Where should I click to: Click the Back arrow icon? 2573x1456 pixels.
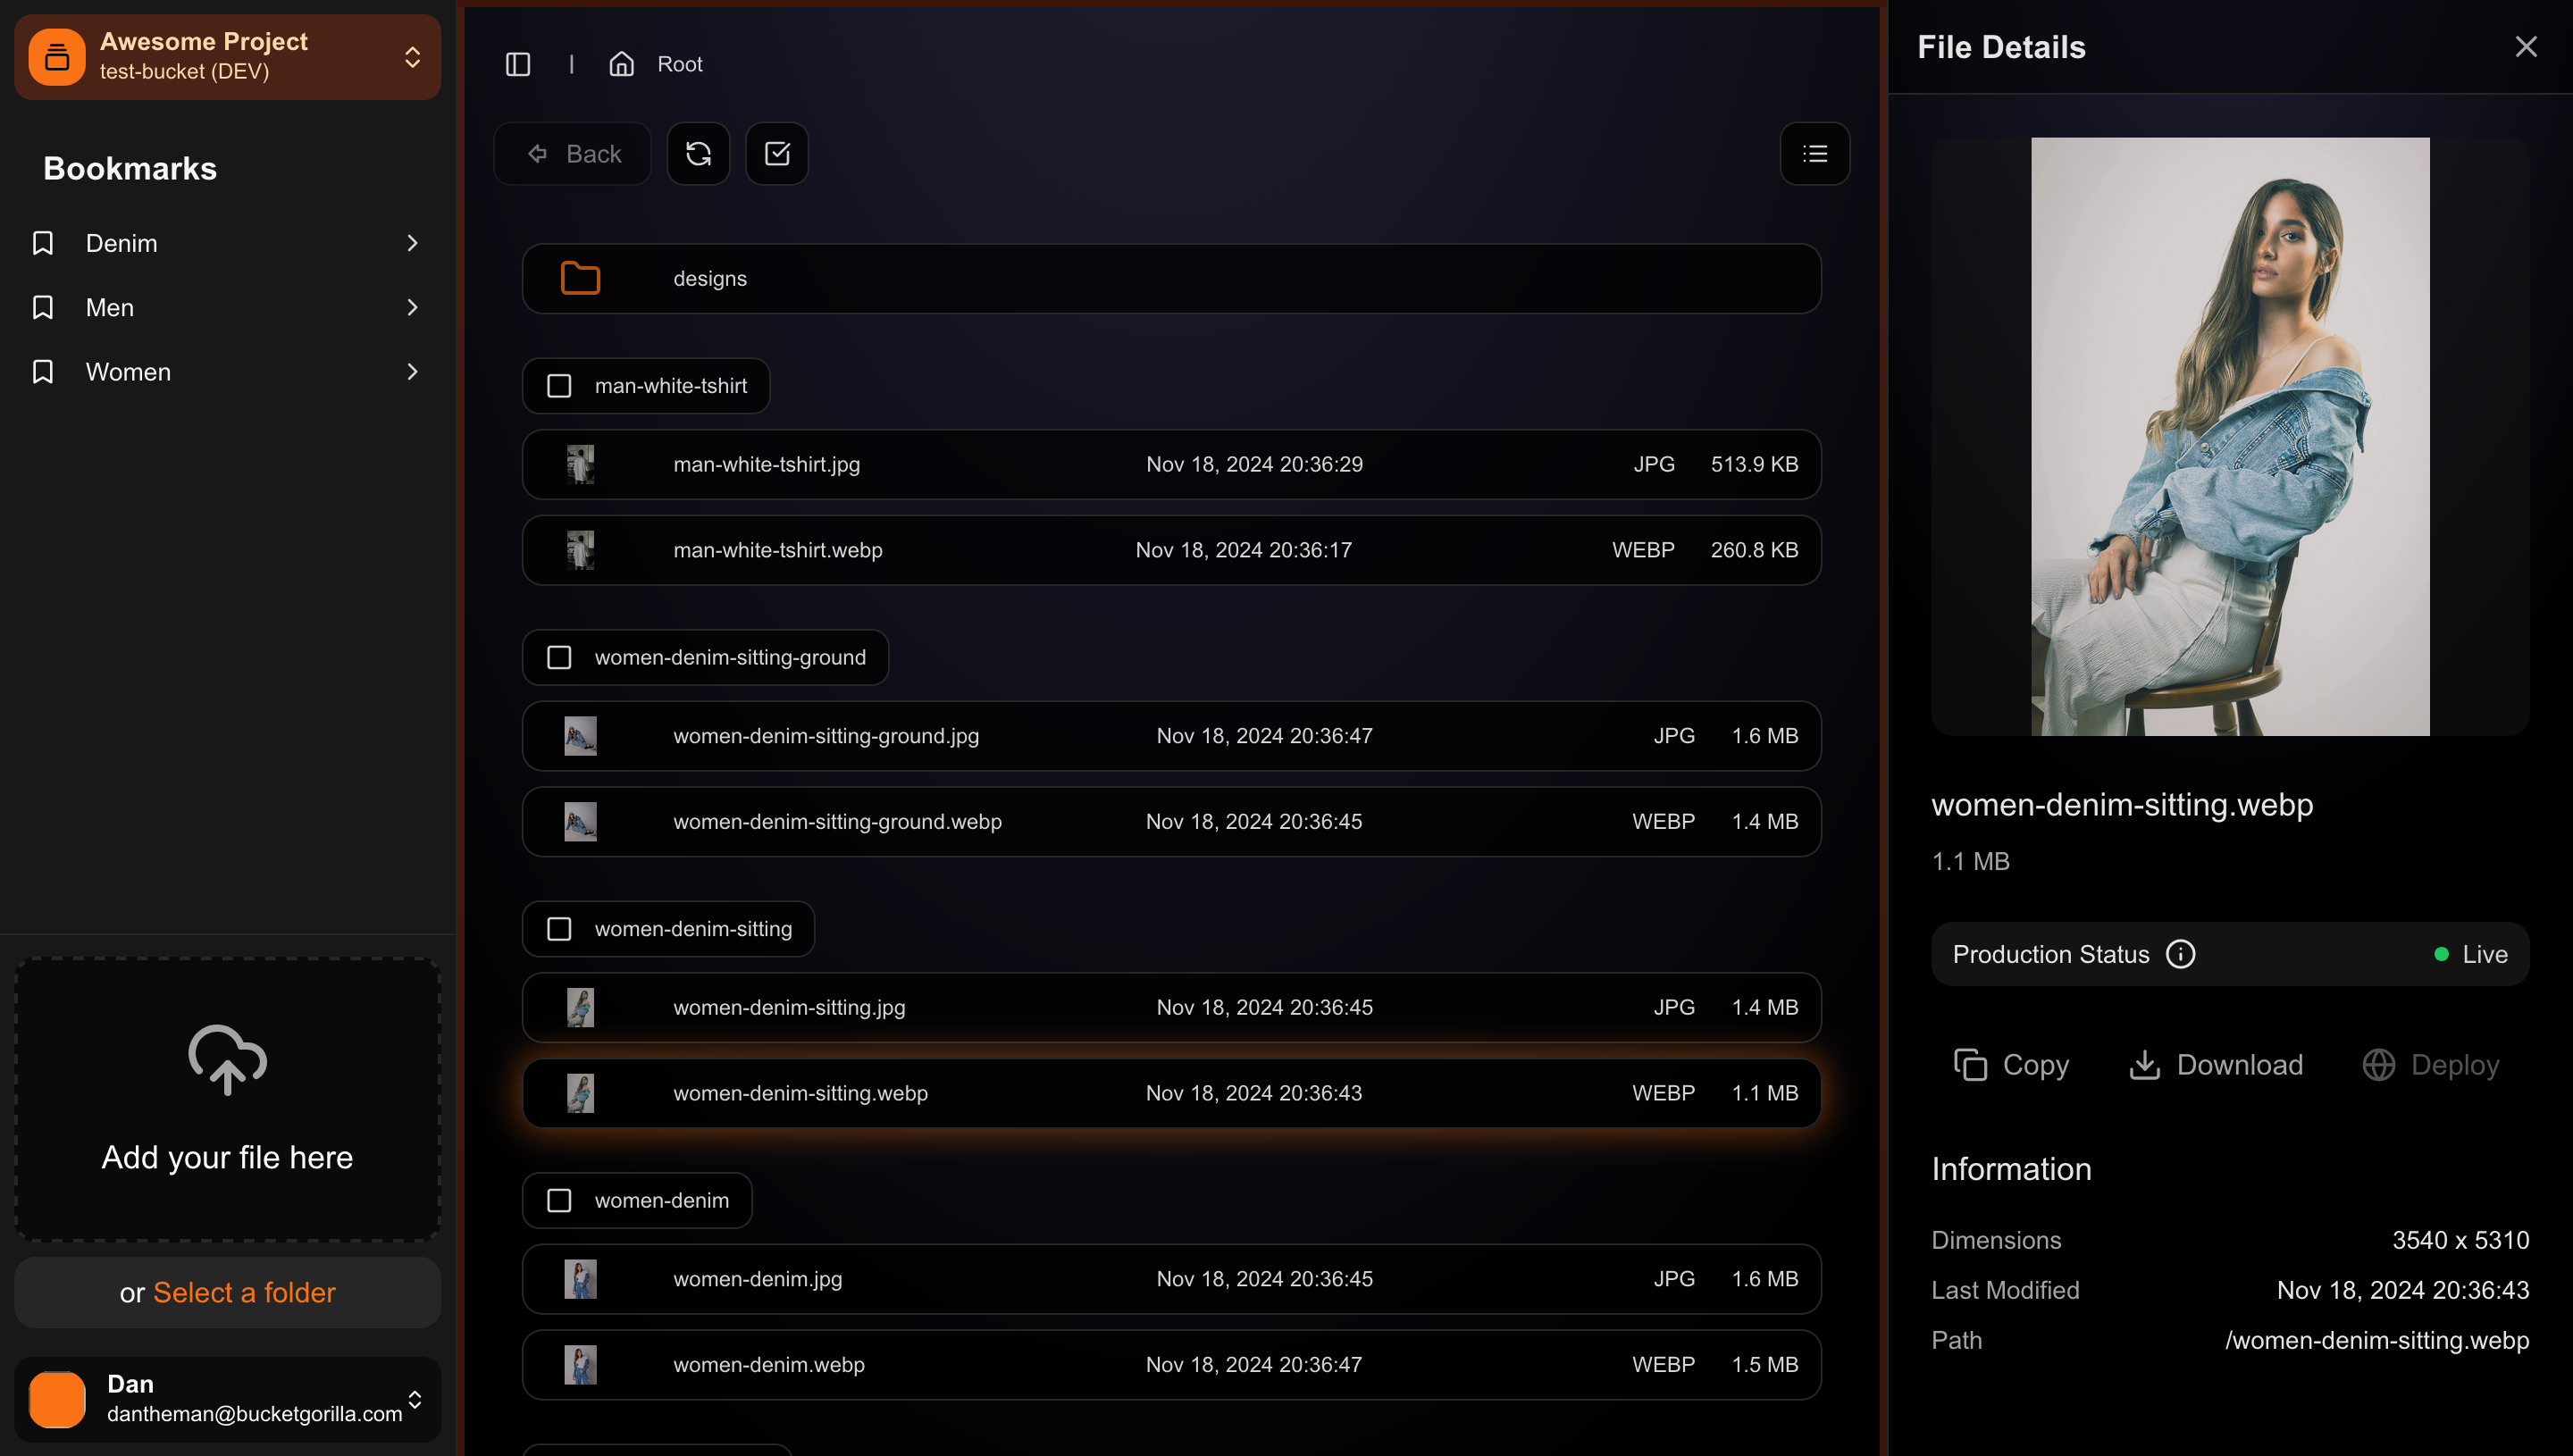coord(537,154)
